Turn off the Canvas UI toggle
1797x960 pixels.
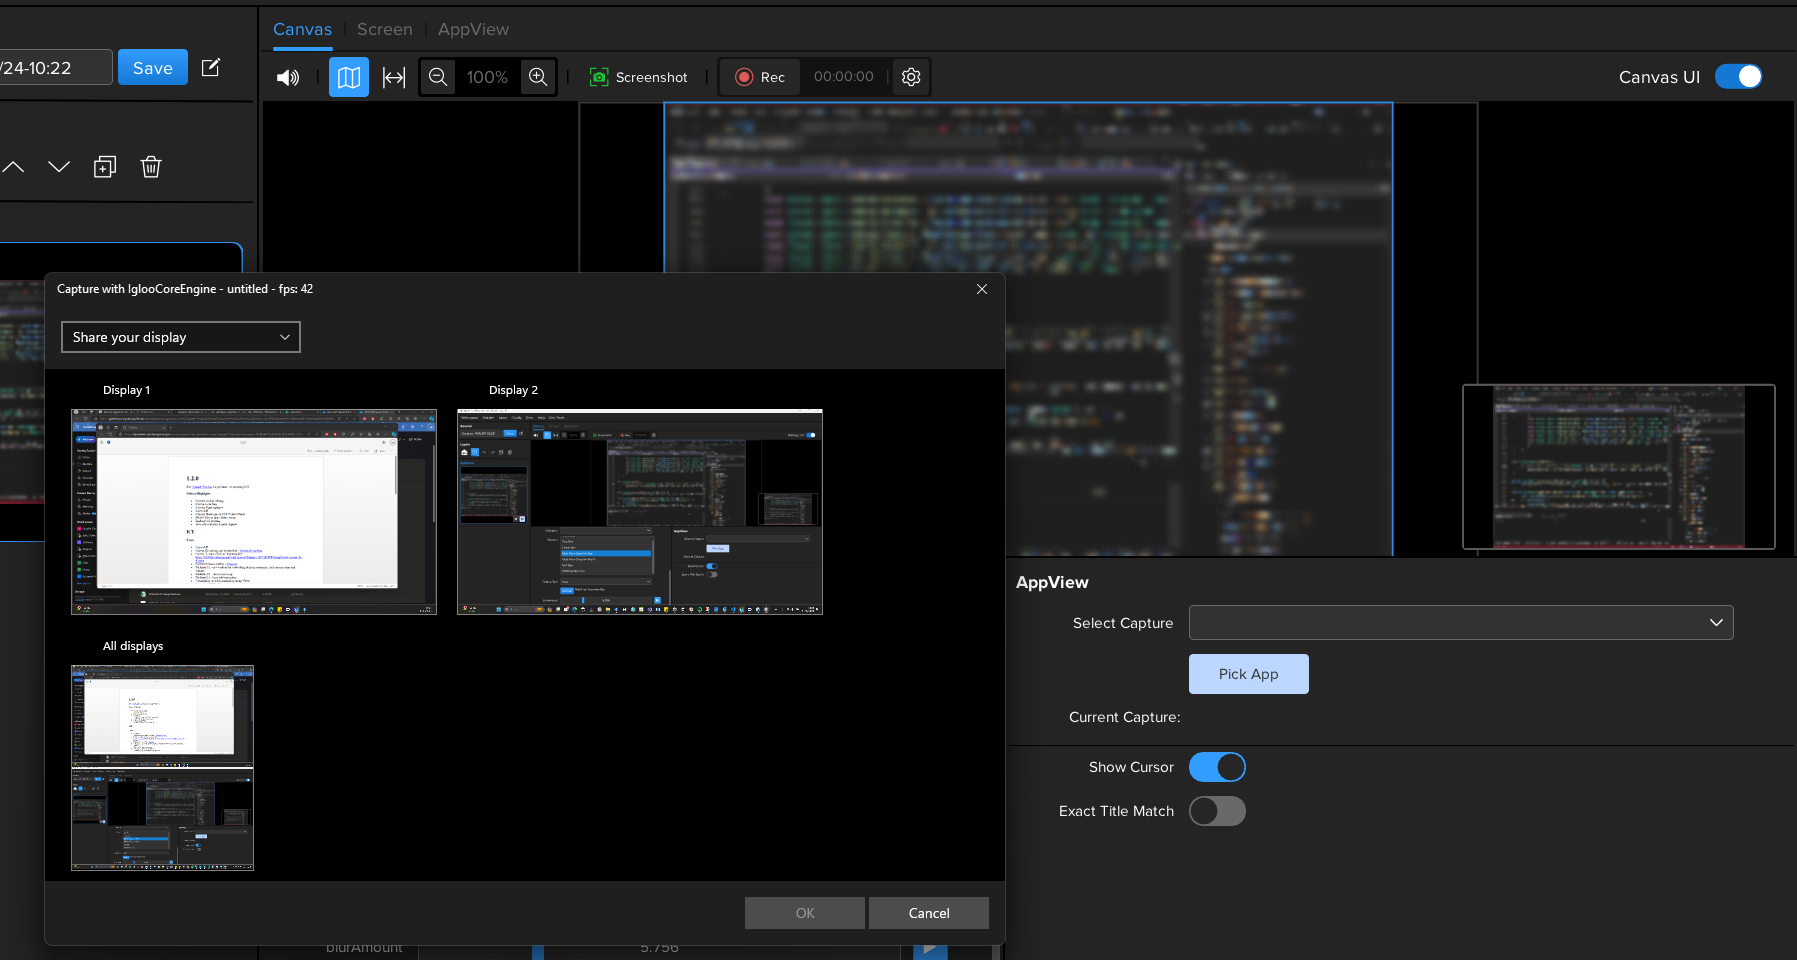tap(1738, 77)
